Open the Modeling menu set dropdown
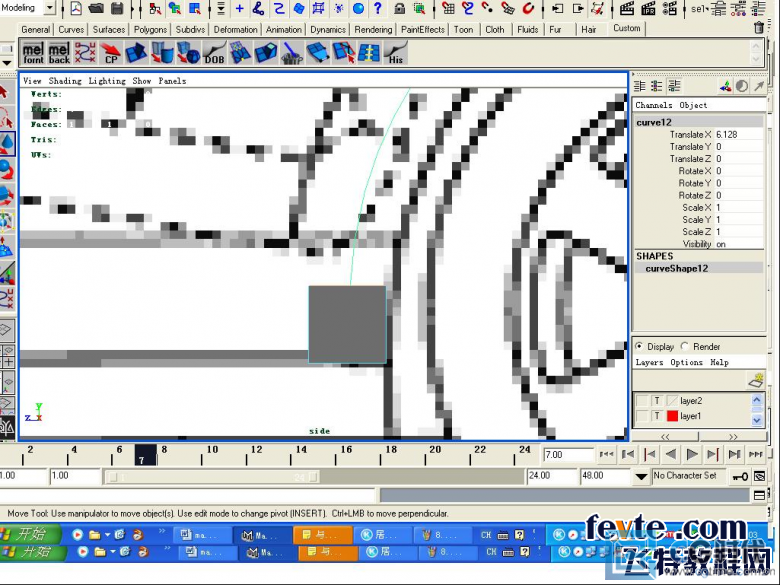Image resolution: width=780 pixels, height=585 pixels. 50,8
